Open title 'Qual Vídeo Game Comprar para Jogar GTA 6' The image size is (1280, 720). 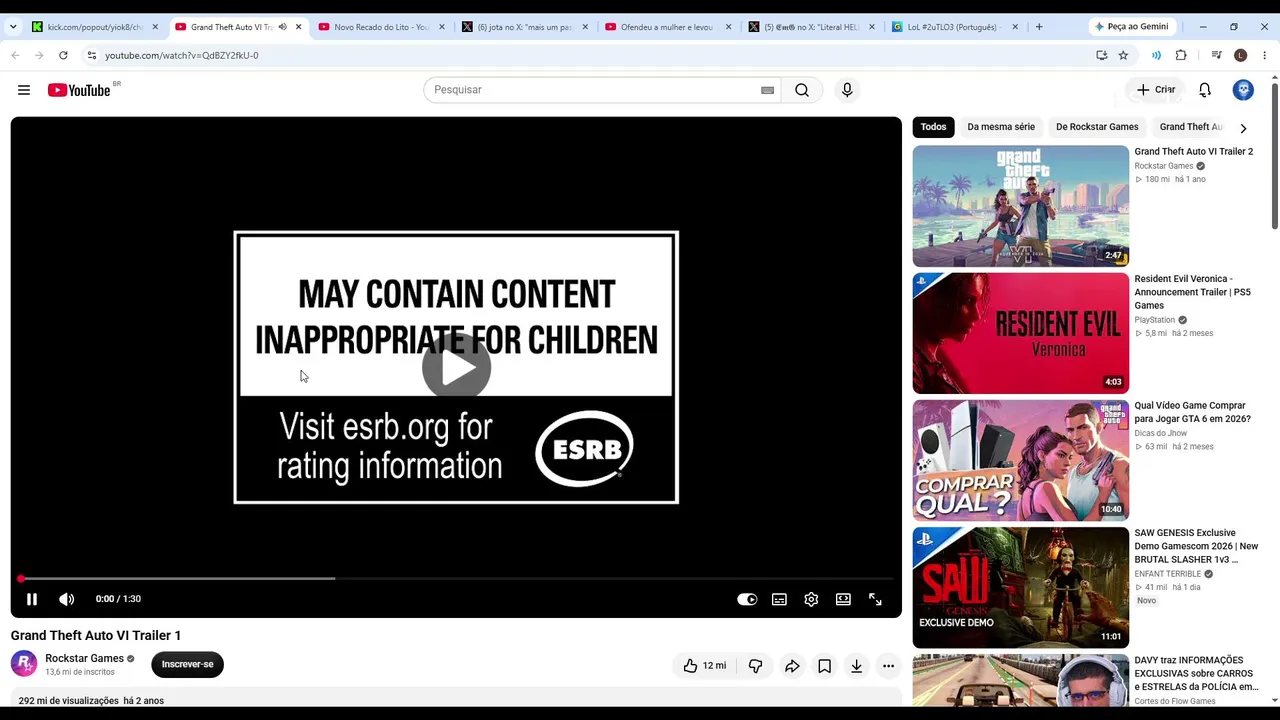coord(1192,412)
